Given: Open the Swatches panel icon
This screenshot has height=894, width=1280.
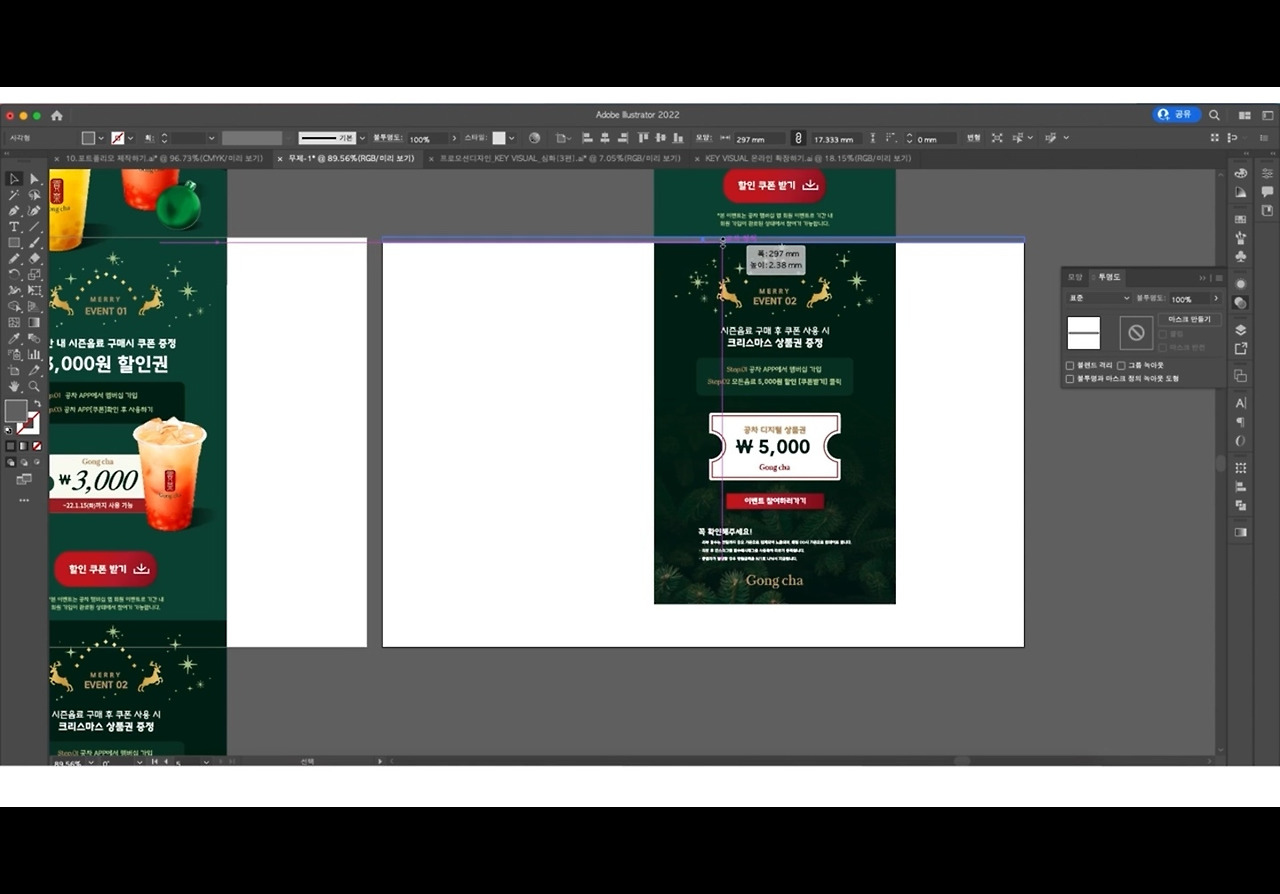Looking at the screenshot, I should 1241,219.
